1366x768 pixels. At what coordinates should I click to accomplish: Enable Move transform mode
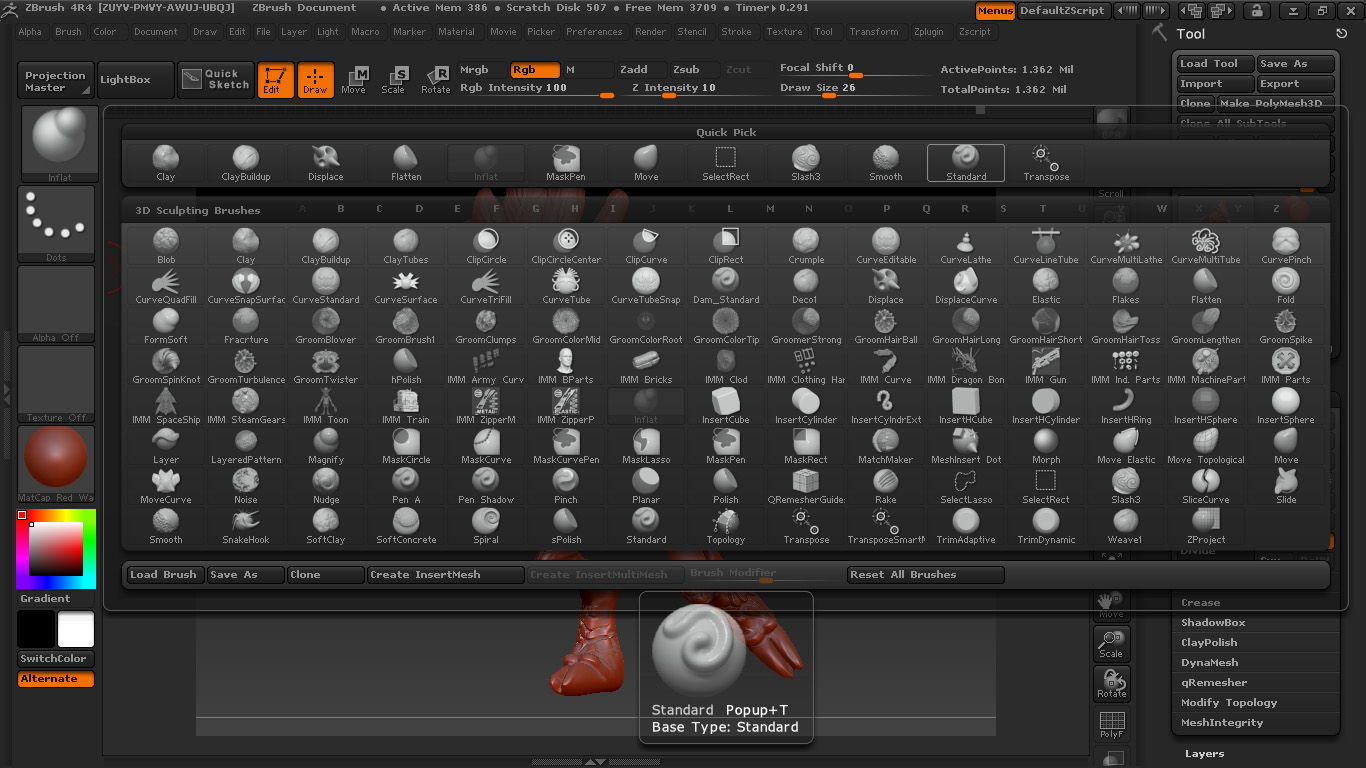tap(354, 80)
